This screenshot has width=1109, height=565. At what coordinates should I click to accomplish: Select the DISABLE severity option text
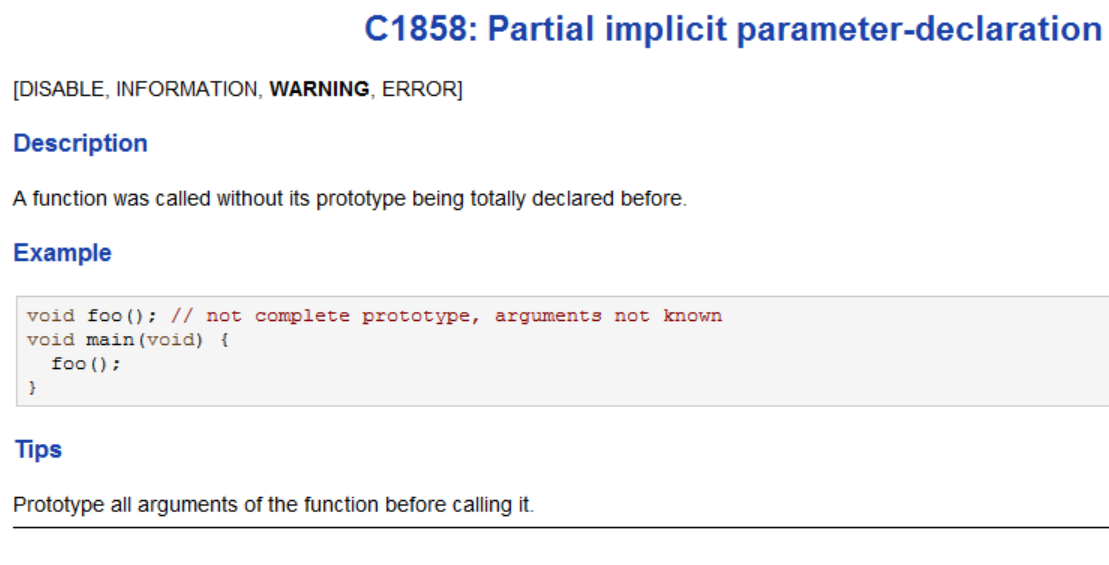click(61, 89)
